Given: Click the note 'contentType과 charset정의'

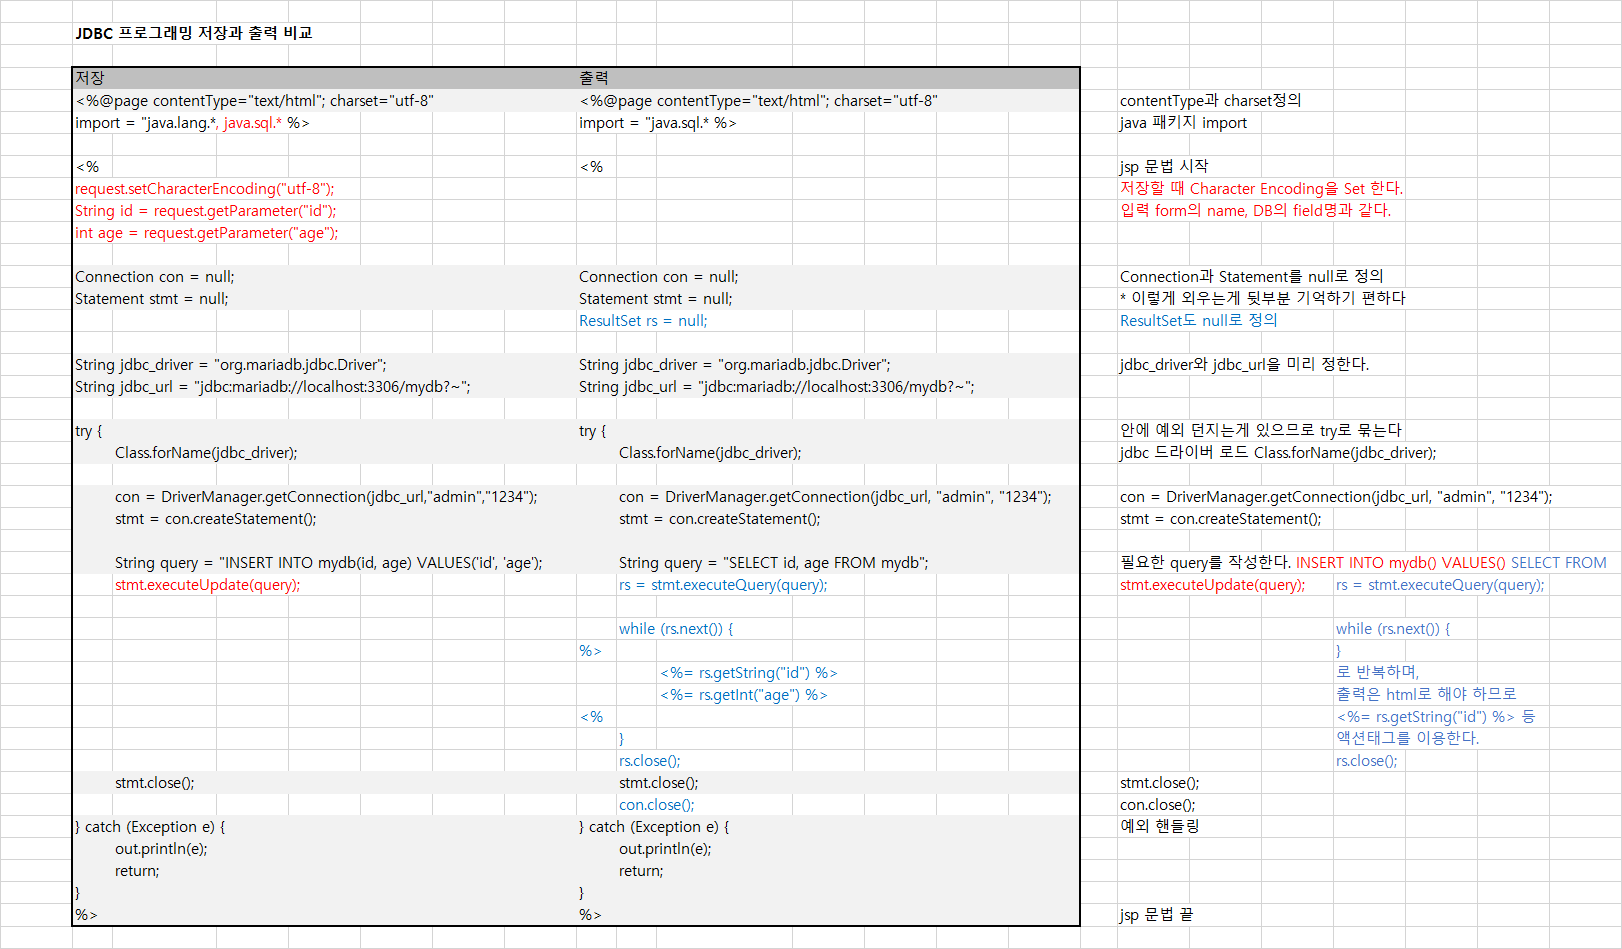Looking at the screenshot, I should coord(1211,100).
